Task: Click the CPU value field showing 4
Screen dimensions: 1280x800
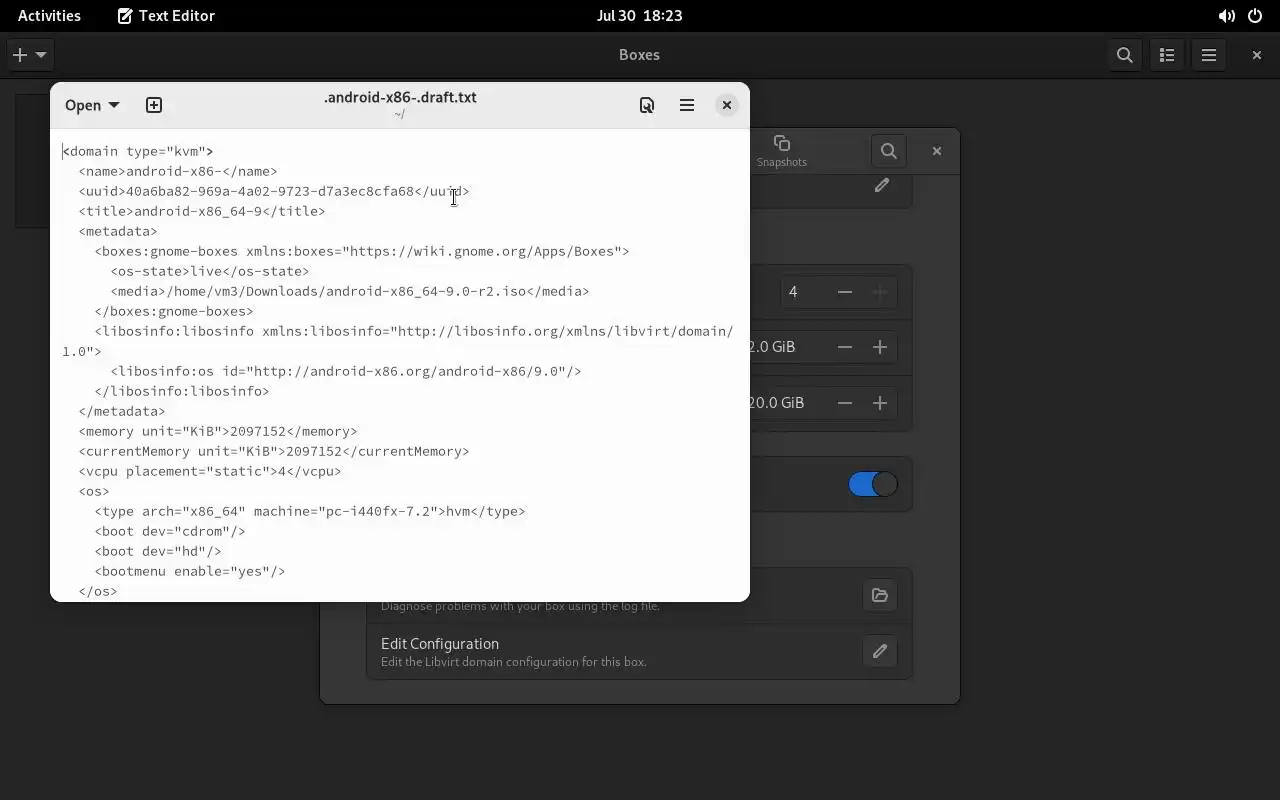Action: [x=804, y=292]
